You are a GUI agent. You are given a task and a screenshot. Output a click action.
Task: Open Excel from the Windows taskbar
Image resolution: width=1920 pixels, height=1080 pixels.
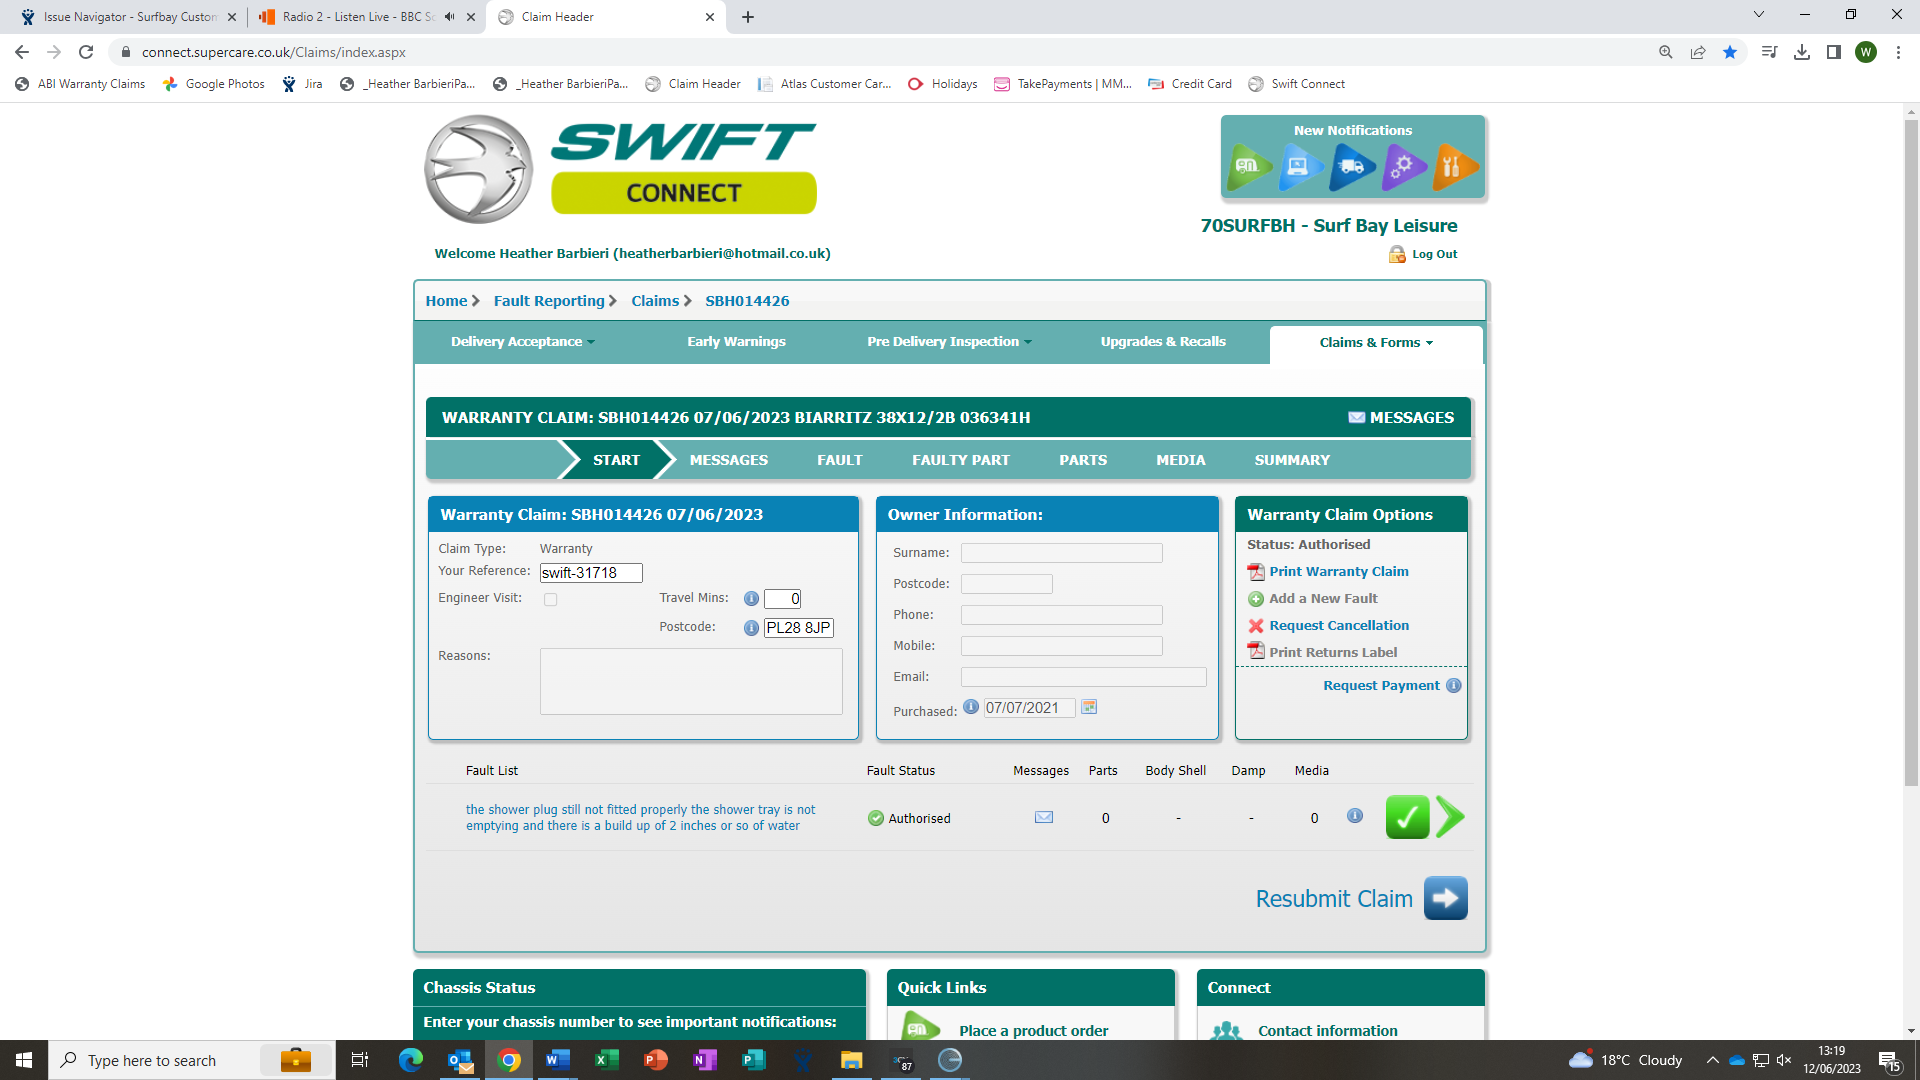[606, 1060]
